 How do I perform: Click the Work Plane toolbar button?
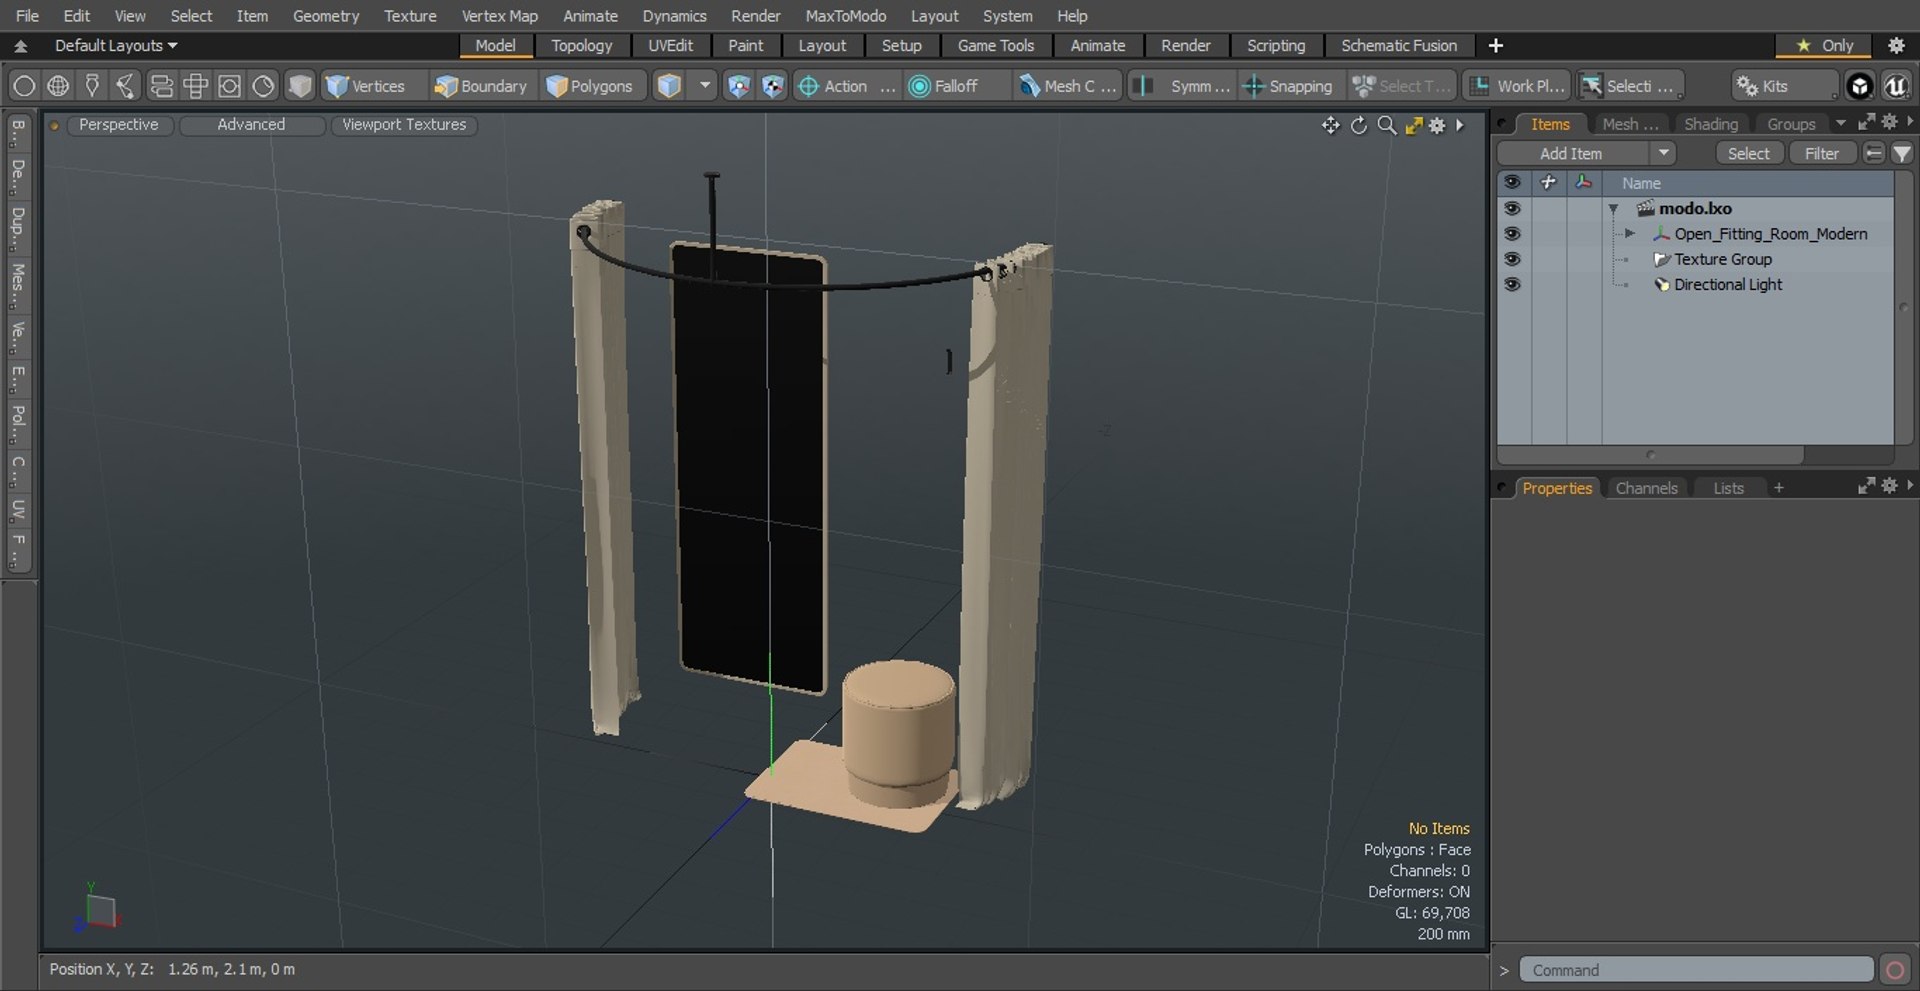[x=1517, y=86]
